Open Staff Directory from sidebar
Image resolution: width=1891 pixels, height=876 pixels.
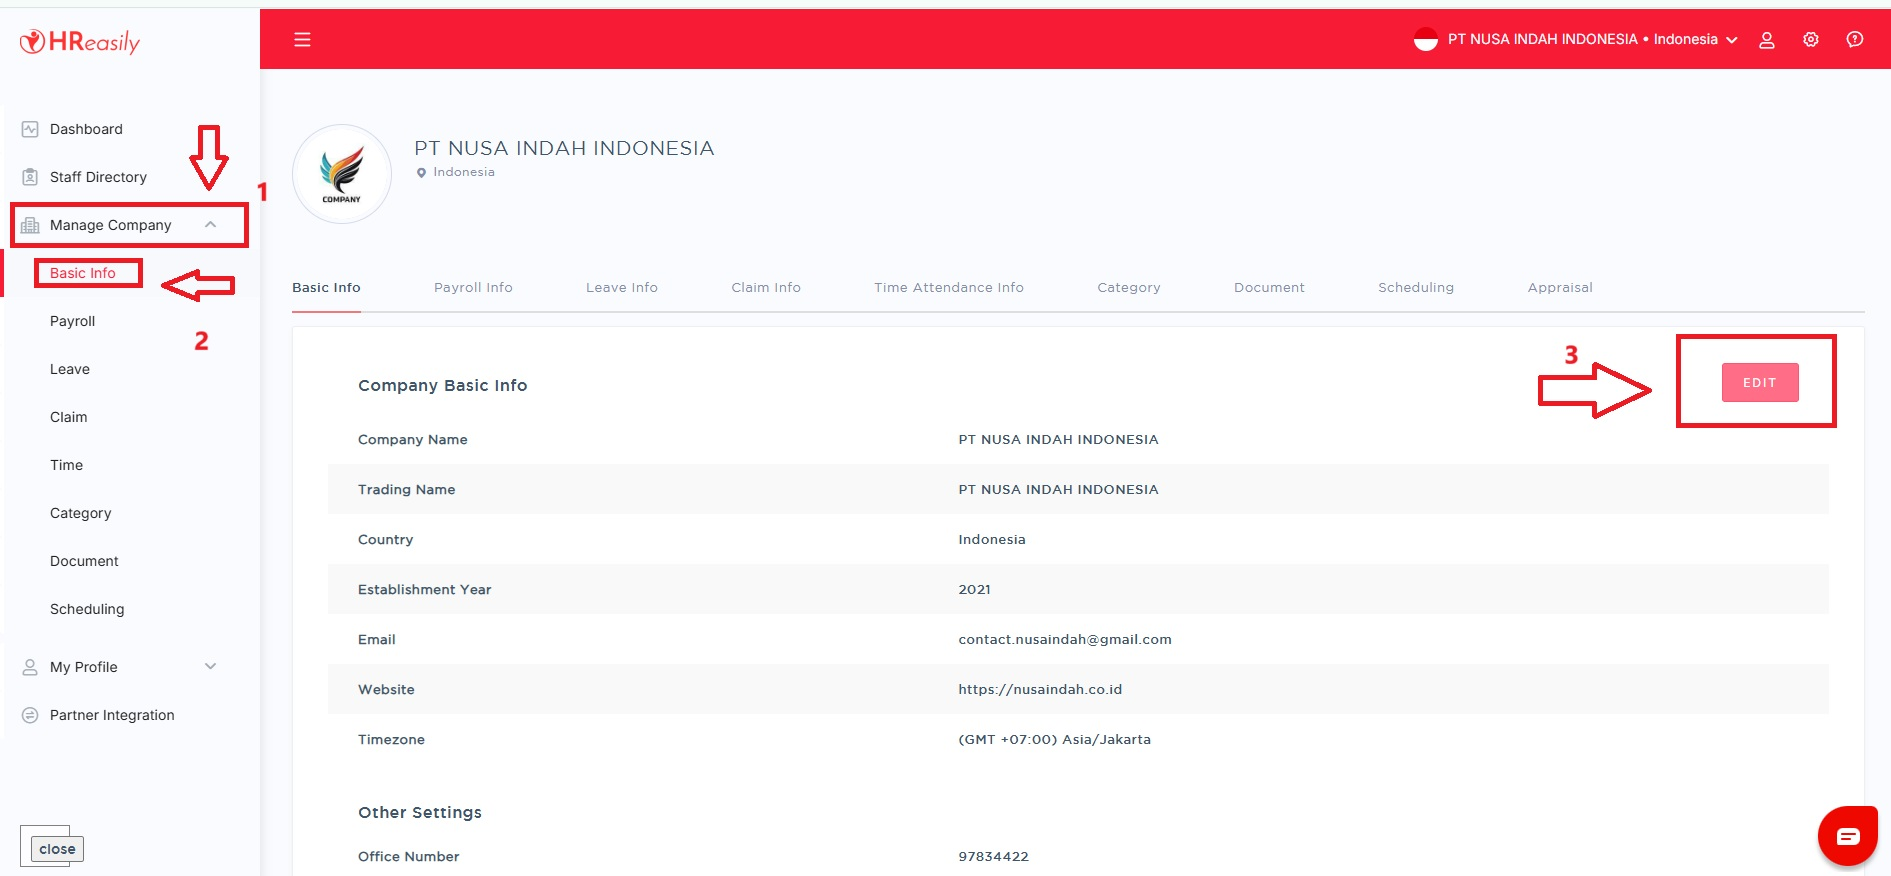pyautogui.click(x=98, y=177)
